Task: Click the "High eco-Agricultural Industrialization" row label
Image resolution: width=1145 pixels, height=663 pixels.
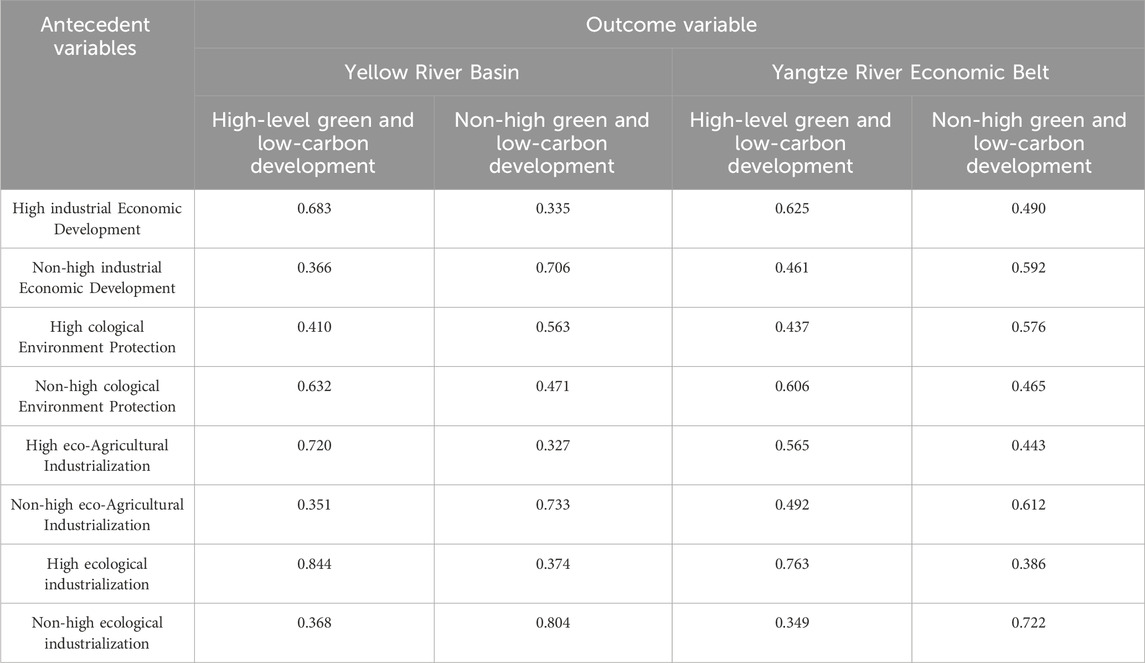Action: click(x=97, y=454)
